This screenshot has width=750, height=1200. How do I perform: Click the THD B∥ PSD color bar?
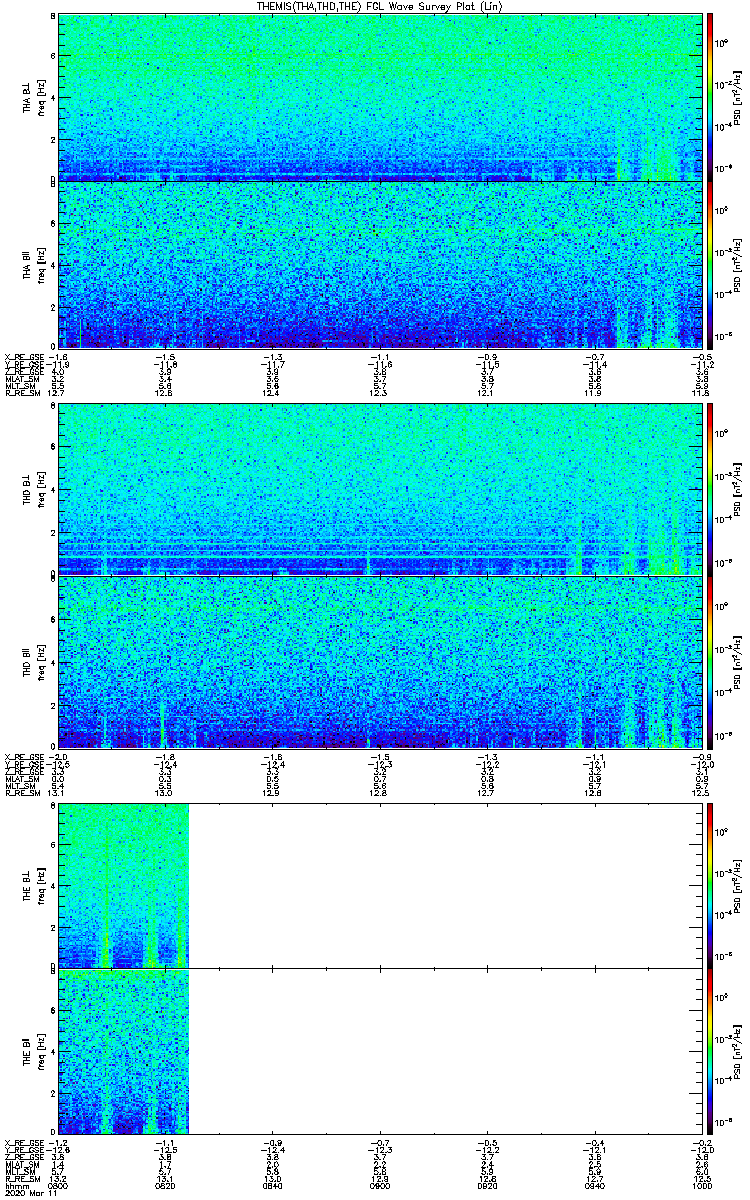coord(710,661)
